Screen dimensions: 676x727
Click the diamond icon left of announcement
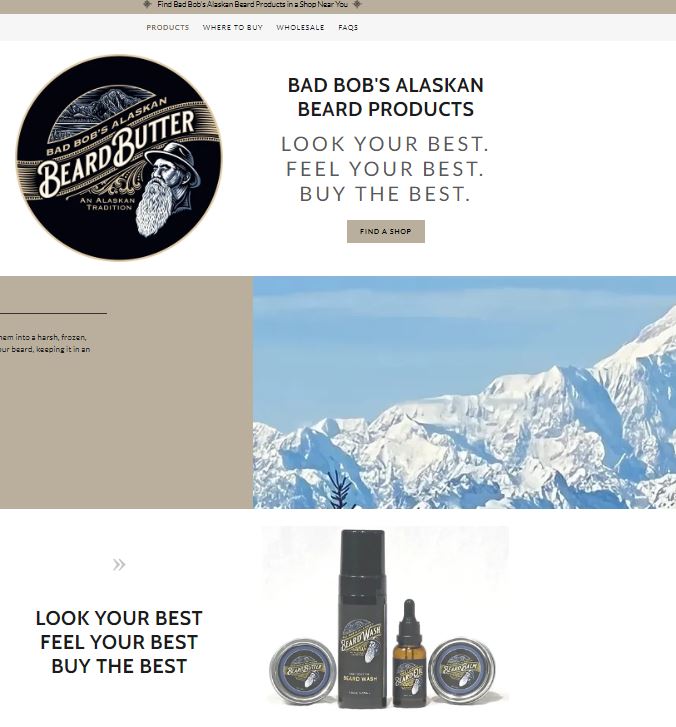click(147, 4)
